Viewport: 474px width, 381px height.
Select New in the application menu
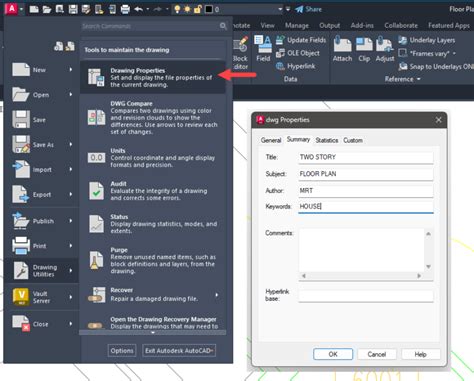pyautogui.click(x=42, y=70)
